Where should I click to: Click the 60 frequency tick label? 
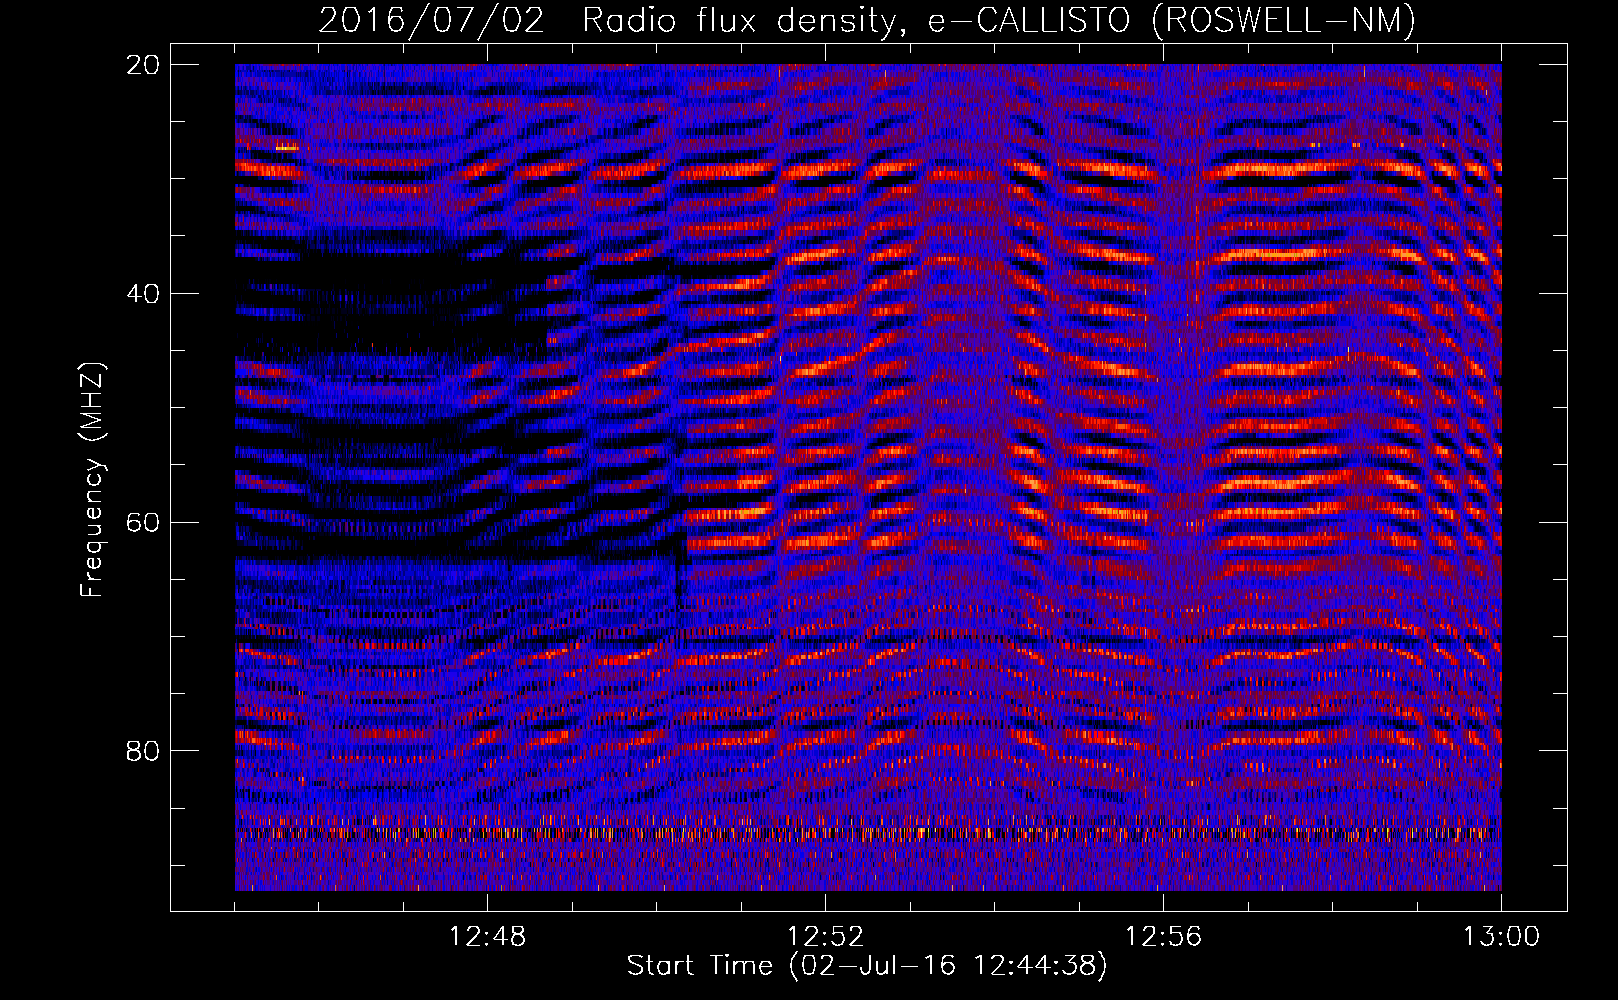click(x=142, y=522)
